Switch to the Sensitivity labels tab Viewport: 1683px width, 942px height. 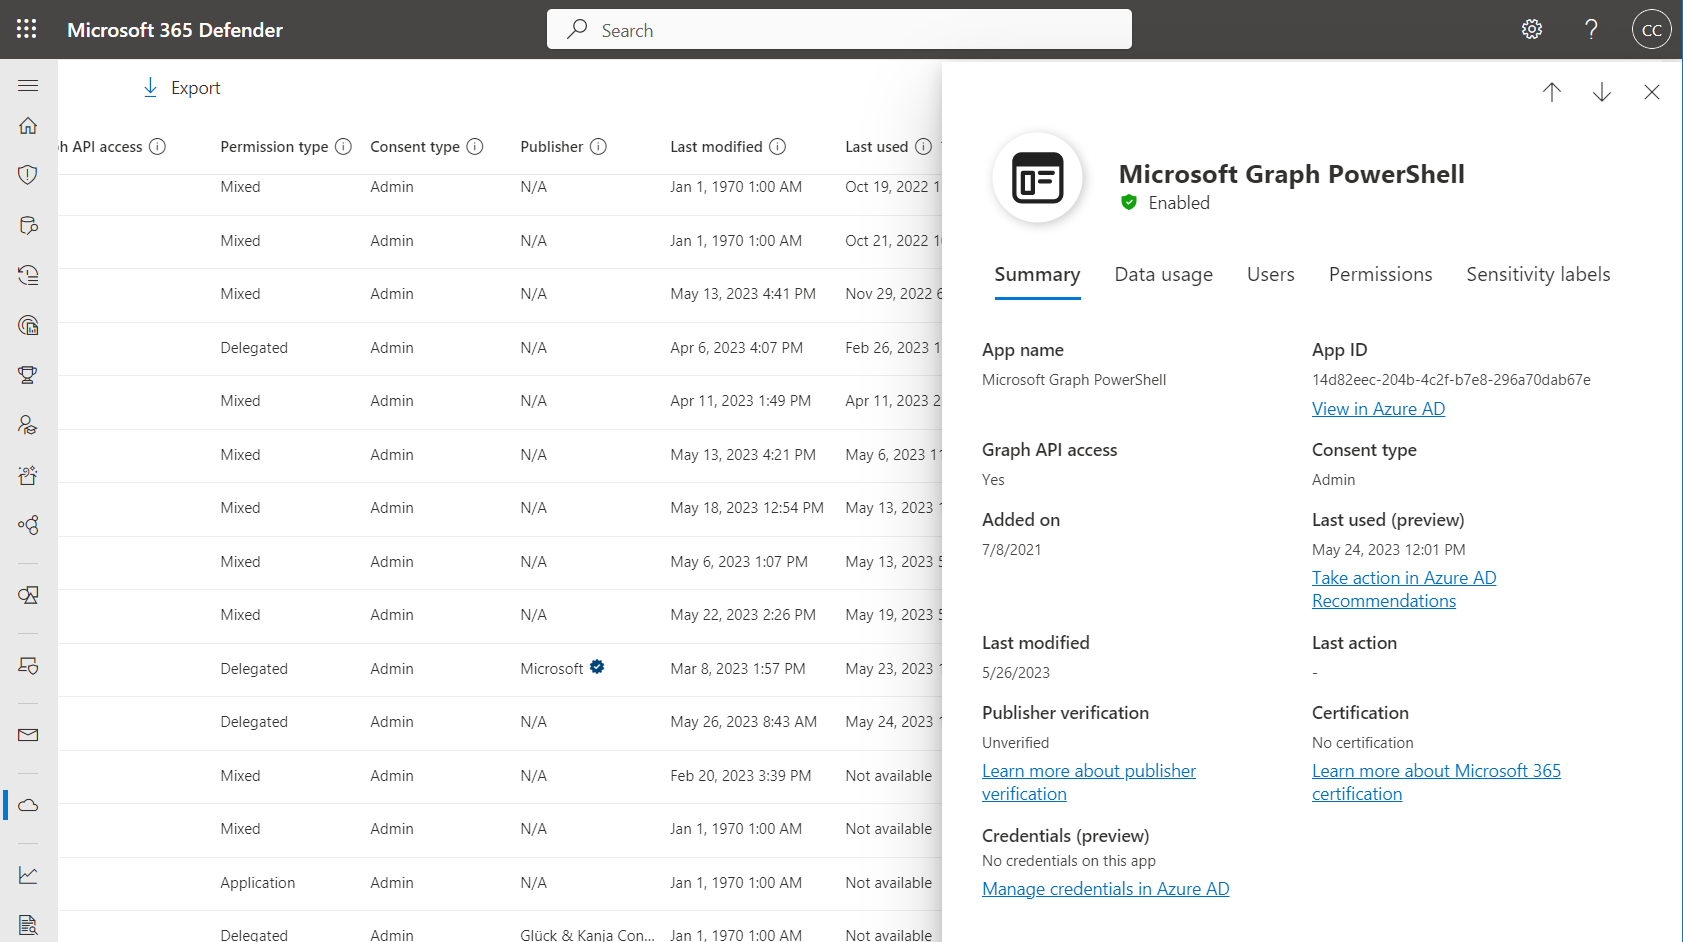pyautogui.click(x=1538, y=275)
